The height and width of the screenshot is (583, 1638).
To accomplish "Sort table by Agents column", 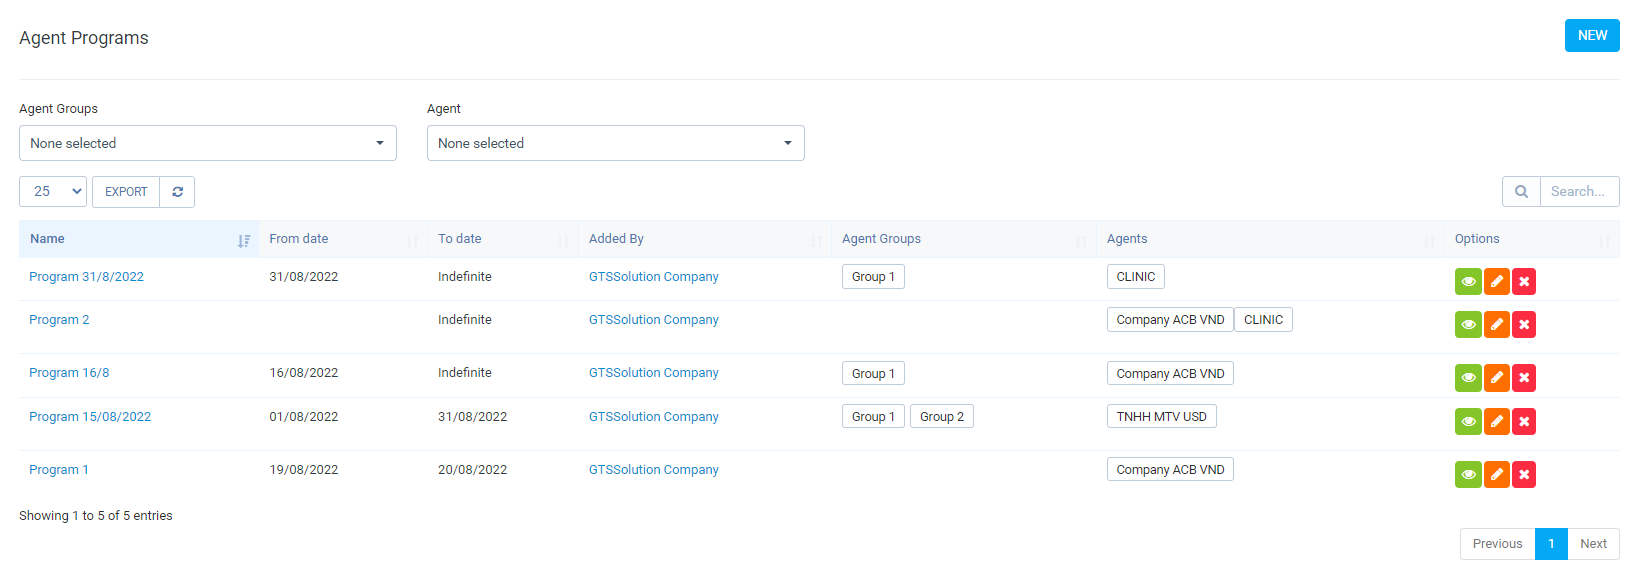I will (x=1270, y=239).
